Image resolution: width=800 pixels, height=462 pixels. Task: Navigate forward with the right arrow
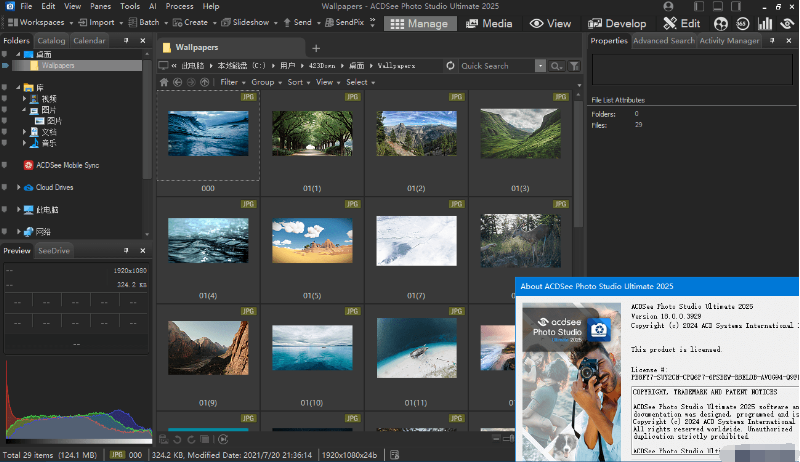point(191,82)
